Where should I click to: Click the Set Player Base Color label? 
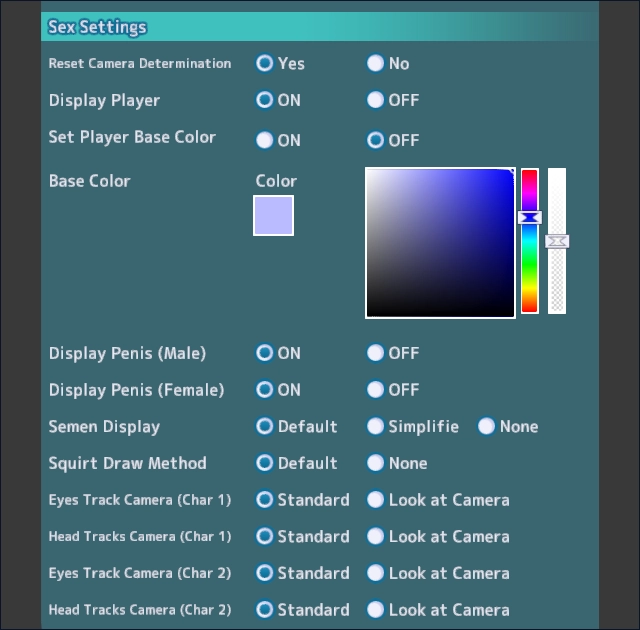tap(132, 138)
